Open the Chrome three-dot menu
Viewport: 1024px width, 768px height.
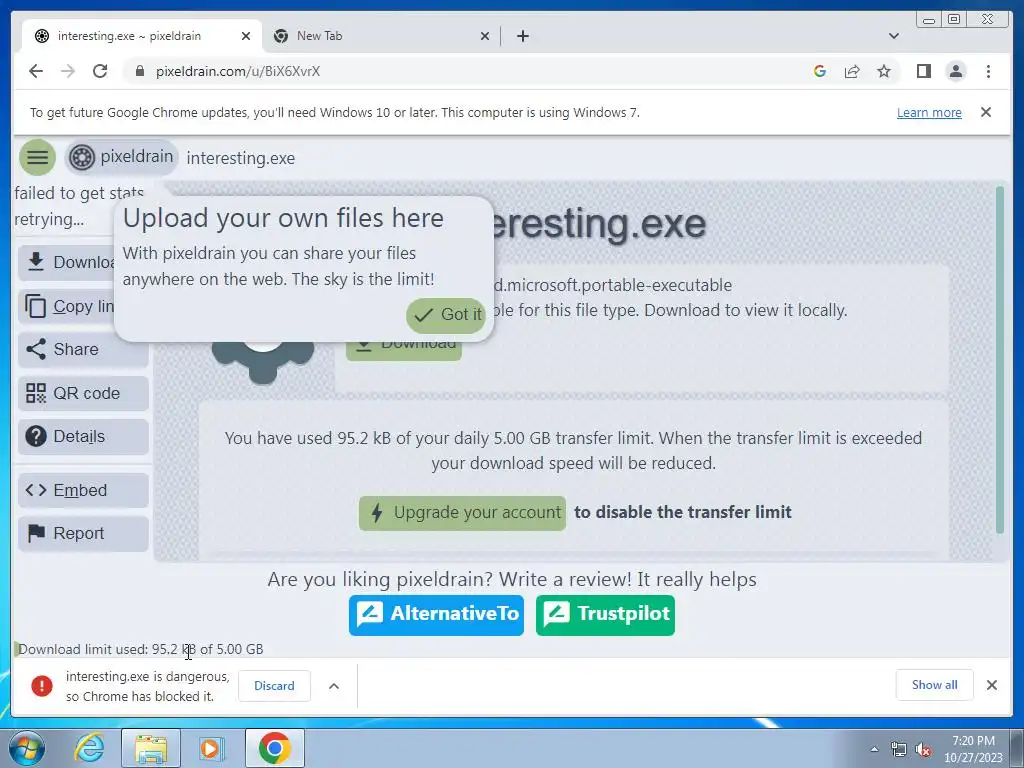(x=988, y=71)
